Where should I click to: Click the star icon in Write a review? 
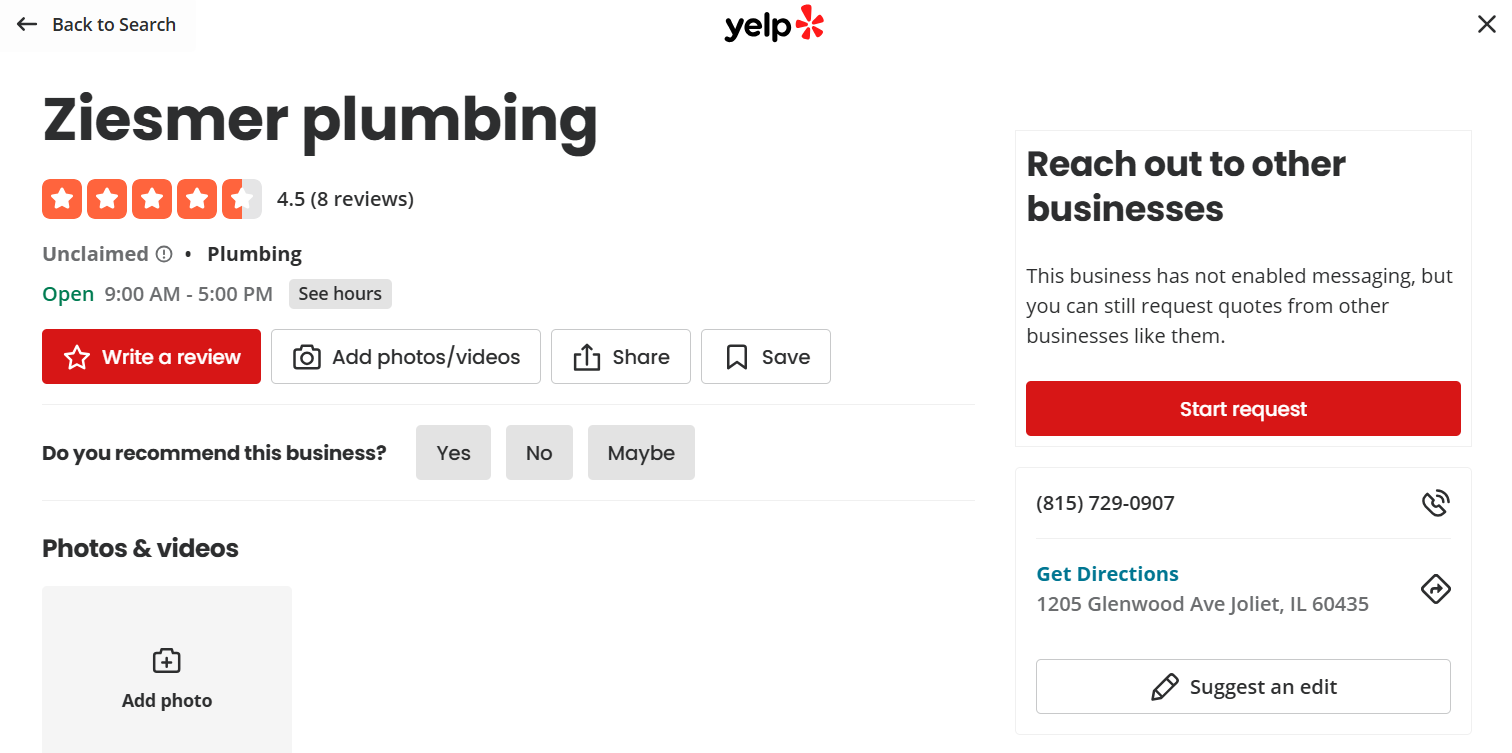[77, 356]
